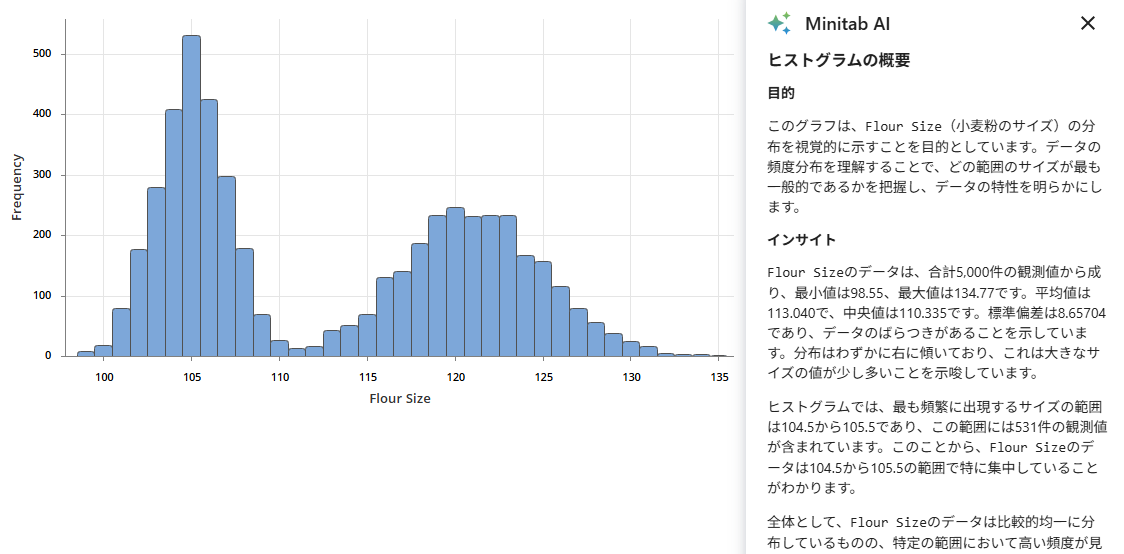Click the 300 tick label on y-axis
Image resolution: width=1124 pixels, height=554 pixels.
click(x=42, y=175)
